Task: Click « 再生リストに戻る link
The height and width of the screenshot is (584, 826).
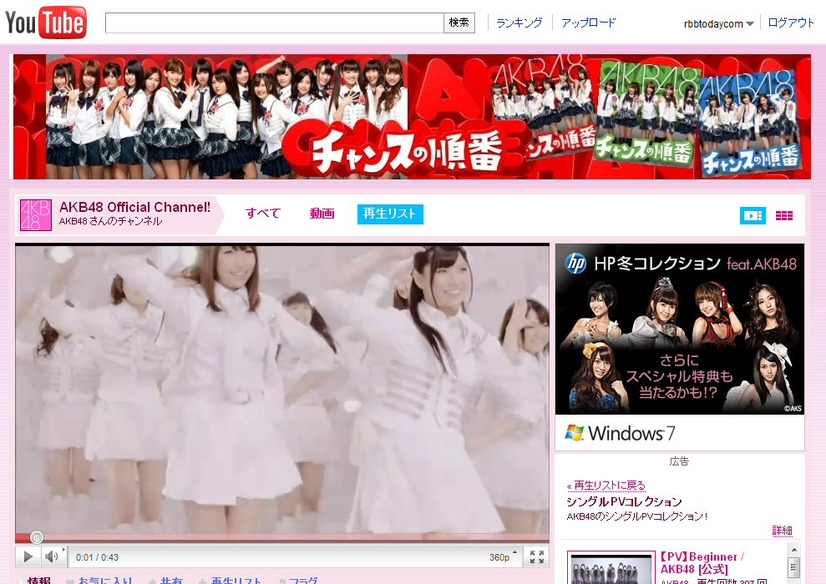Action: [x=606, y=485]
